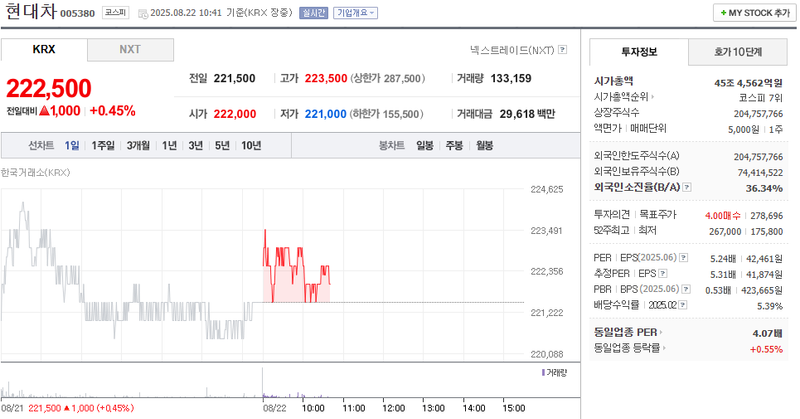800x419 pixels.
Task: Click the 11:00 time axis marker
Action: 354,408
